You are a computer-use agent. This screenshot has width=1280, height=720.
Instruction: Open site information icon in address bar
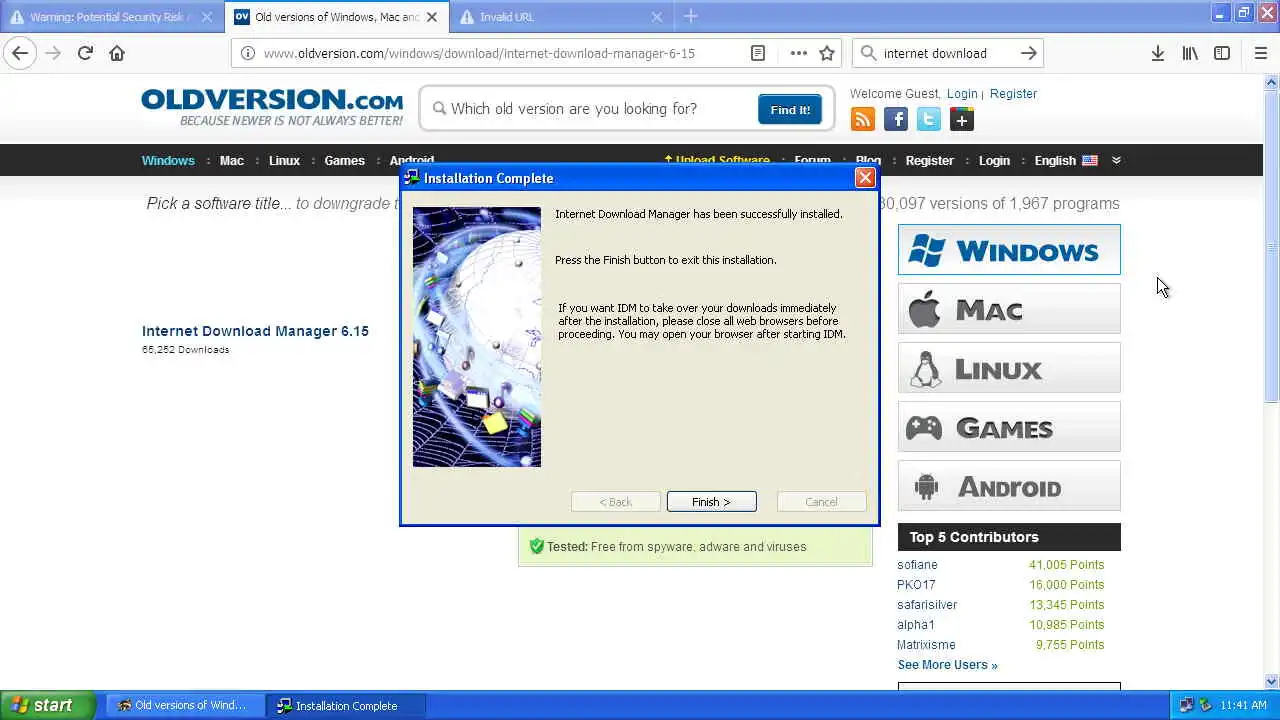point(248,53)
